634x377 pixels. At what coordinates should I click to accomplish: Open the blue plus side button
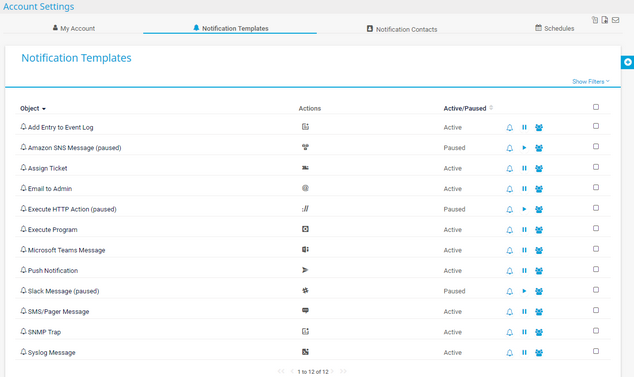(x=628, y=62)
